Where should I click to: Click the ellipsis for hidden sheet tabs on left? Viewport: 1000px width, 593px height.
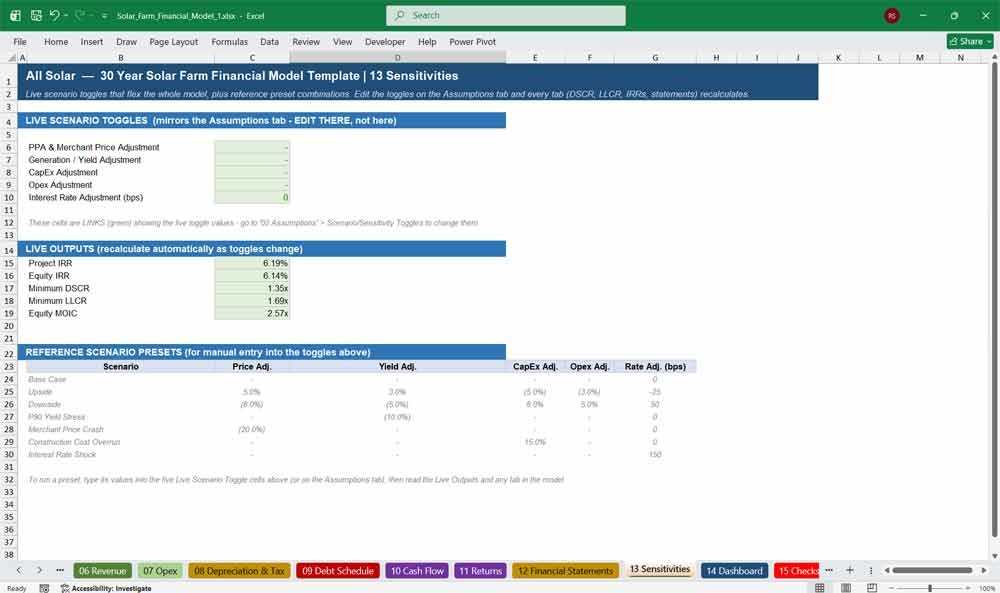59,570
